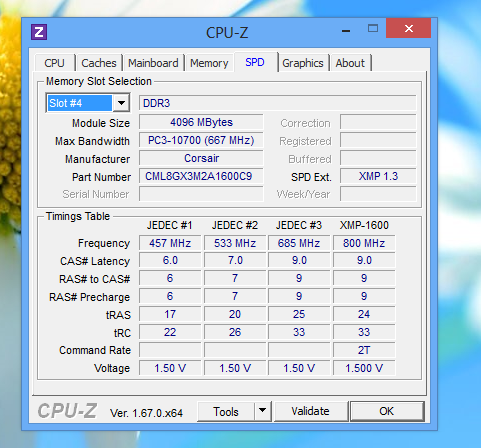Click tRC value 22
Screen dimensions: 481x448
(x=170, y=332)
